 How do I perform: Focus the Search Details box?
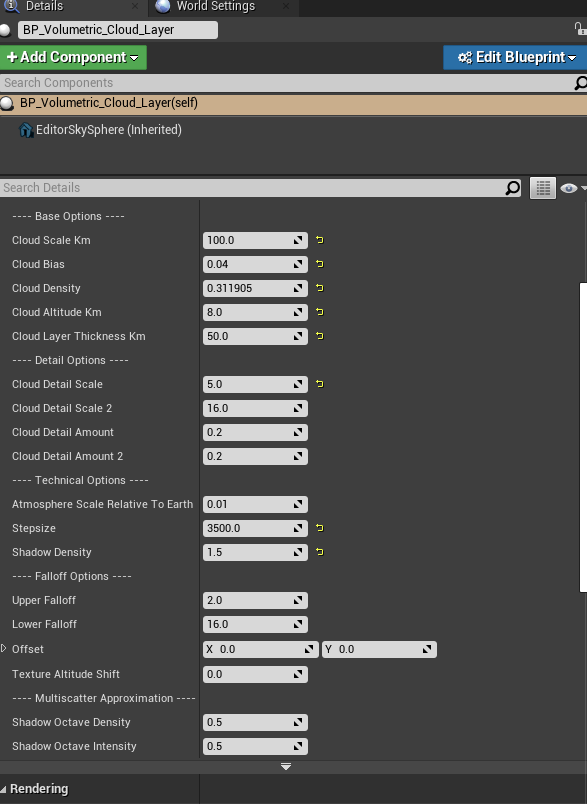tap(252, 188)
